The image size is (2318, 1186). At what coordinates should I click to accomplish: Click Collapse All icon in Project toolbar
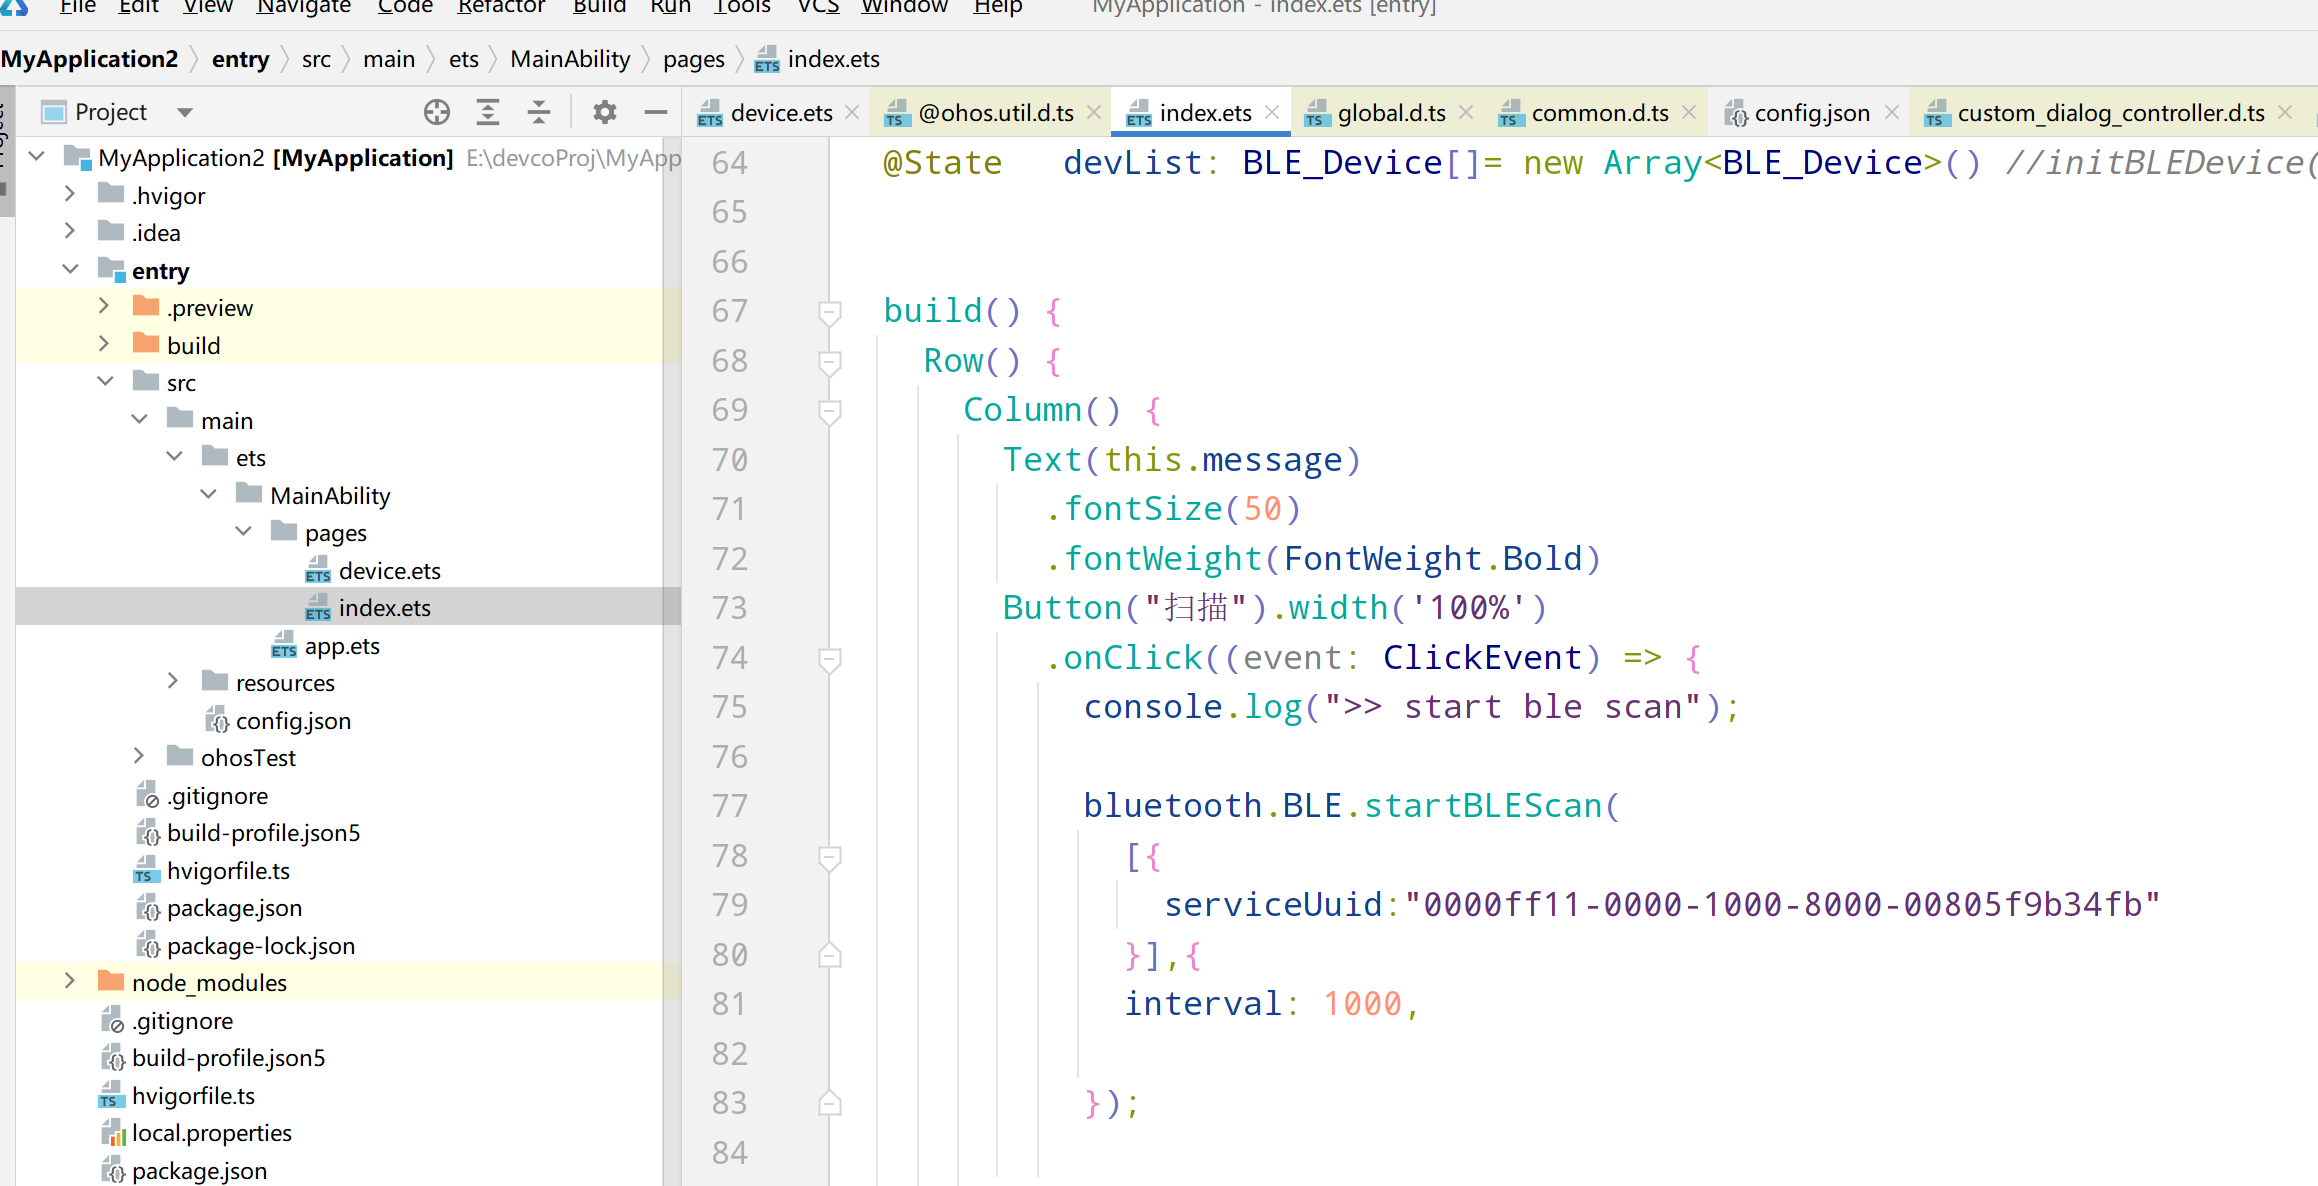(x=539, y=112)
